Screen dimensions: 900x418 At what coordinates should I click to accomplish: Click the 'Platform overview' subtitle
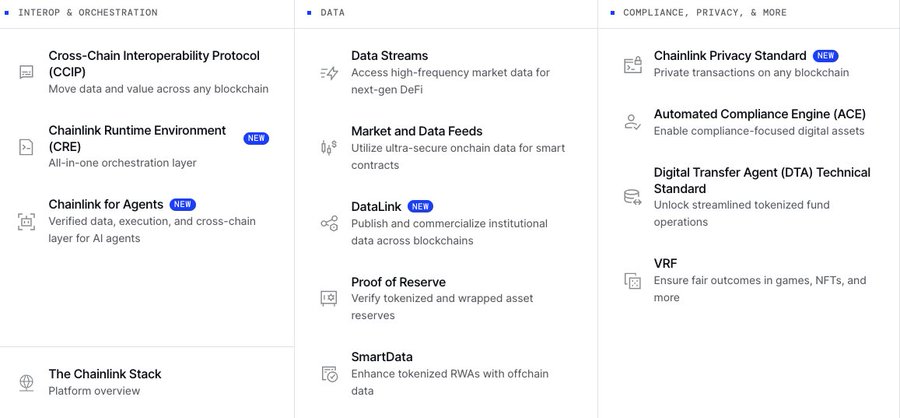94,391
